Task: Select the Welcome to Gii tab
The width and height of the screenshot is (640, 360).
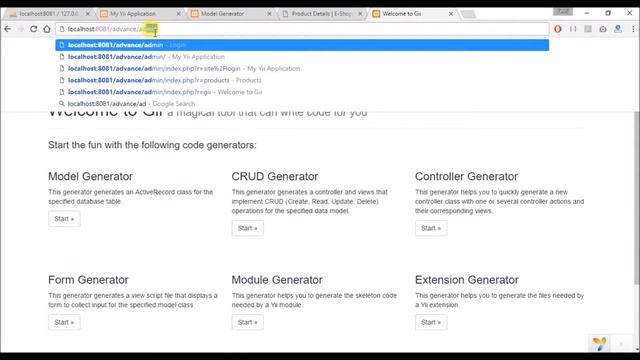Action: pos(412,14)
